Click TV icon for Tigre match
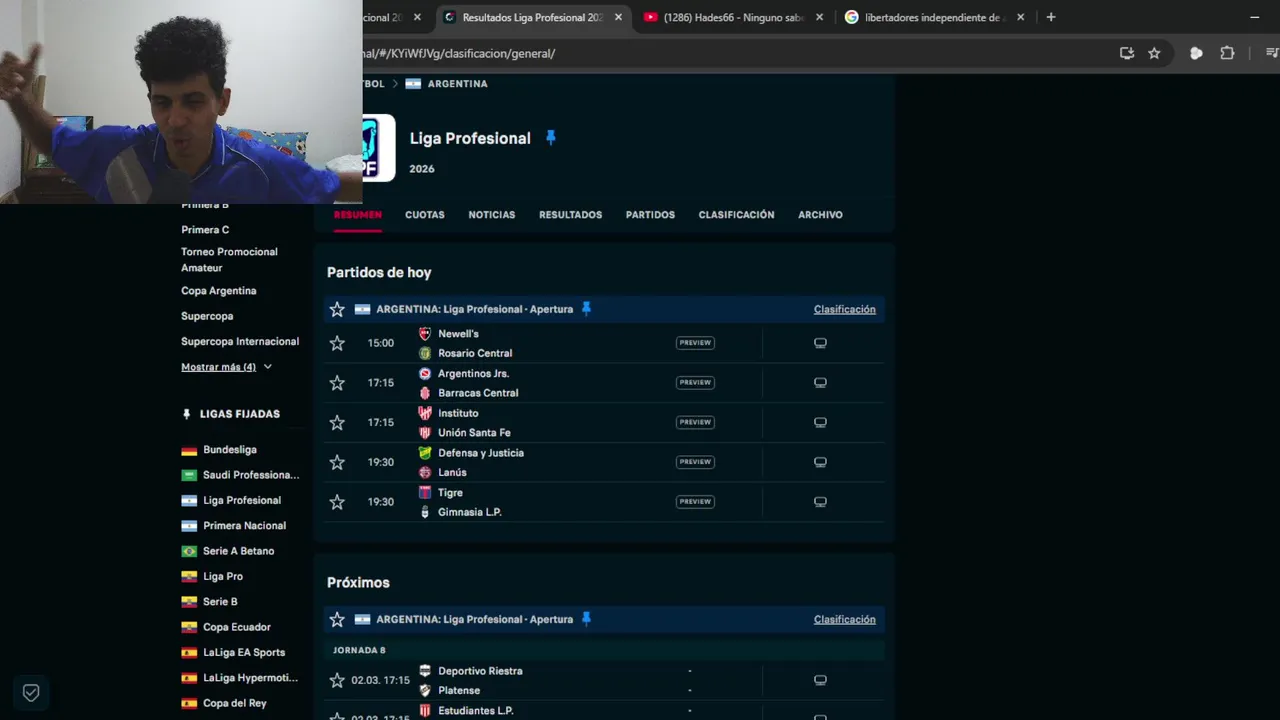Image resolution: width=1280 pixels, height=720 pixels. tap(820, 502)
